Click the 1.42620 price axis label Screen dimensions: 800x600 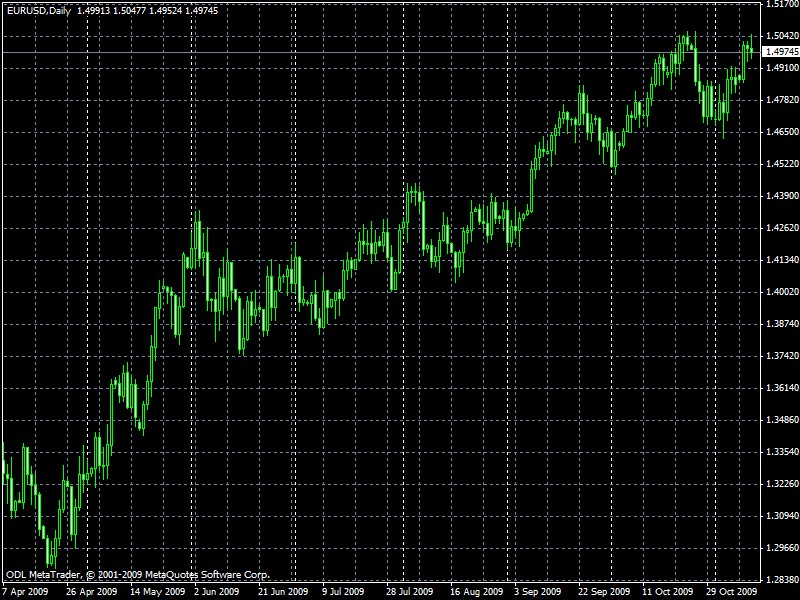(782, 228)
